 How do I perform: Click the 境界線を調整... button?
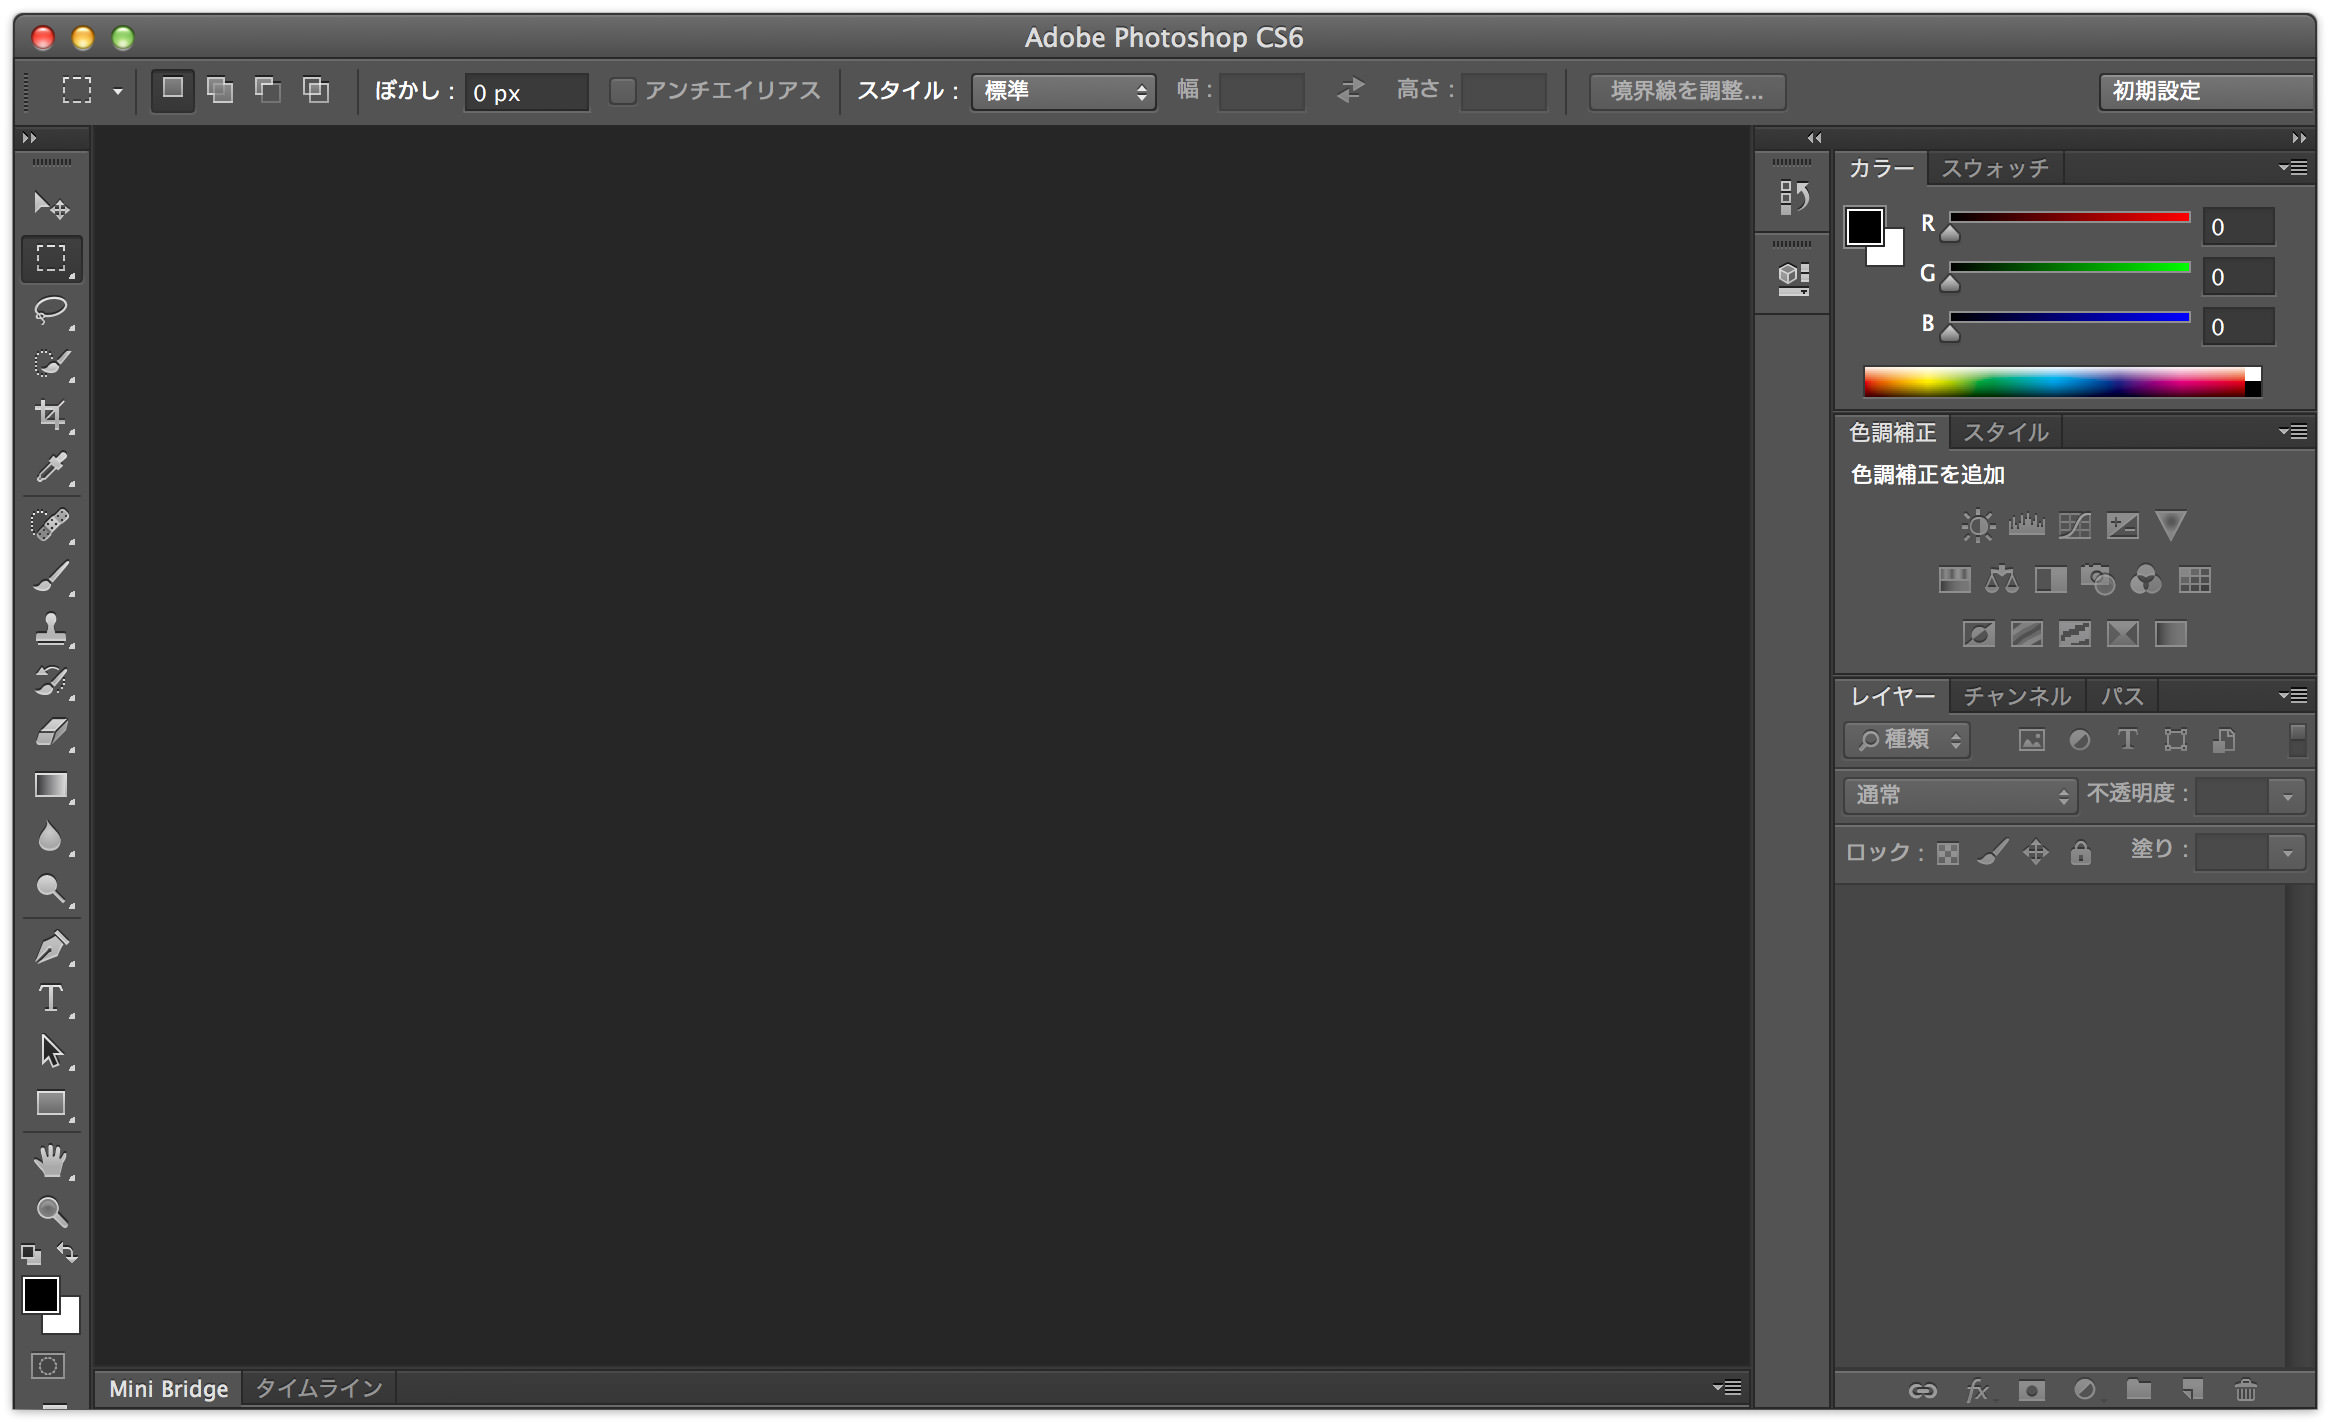tap(1687, 91)
